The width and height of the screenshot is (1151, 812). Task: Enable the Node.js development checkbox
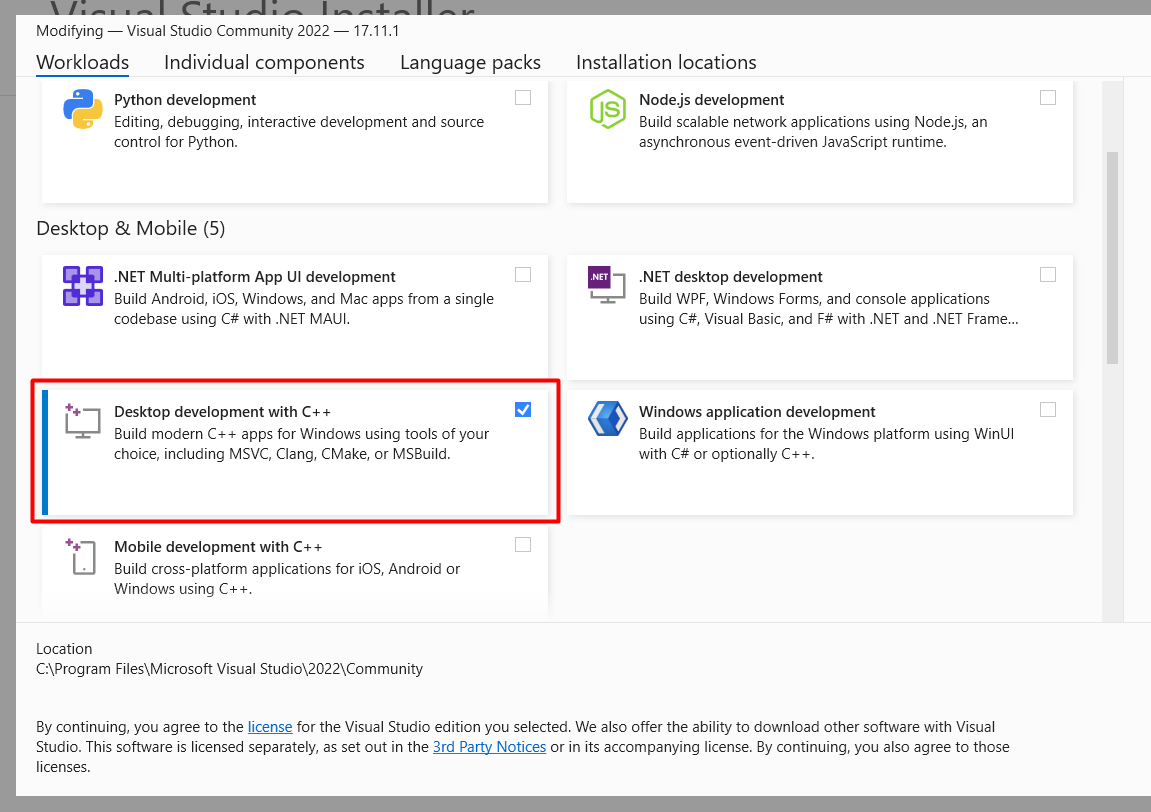[1047, 98]
